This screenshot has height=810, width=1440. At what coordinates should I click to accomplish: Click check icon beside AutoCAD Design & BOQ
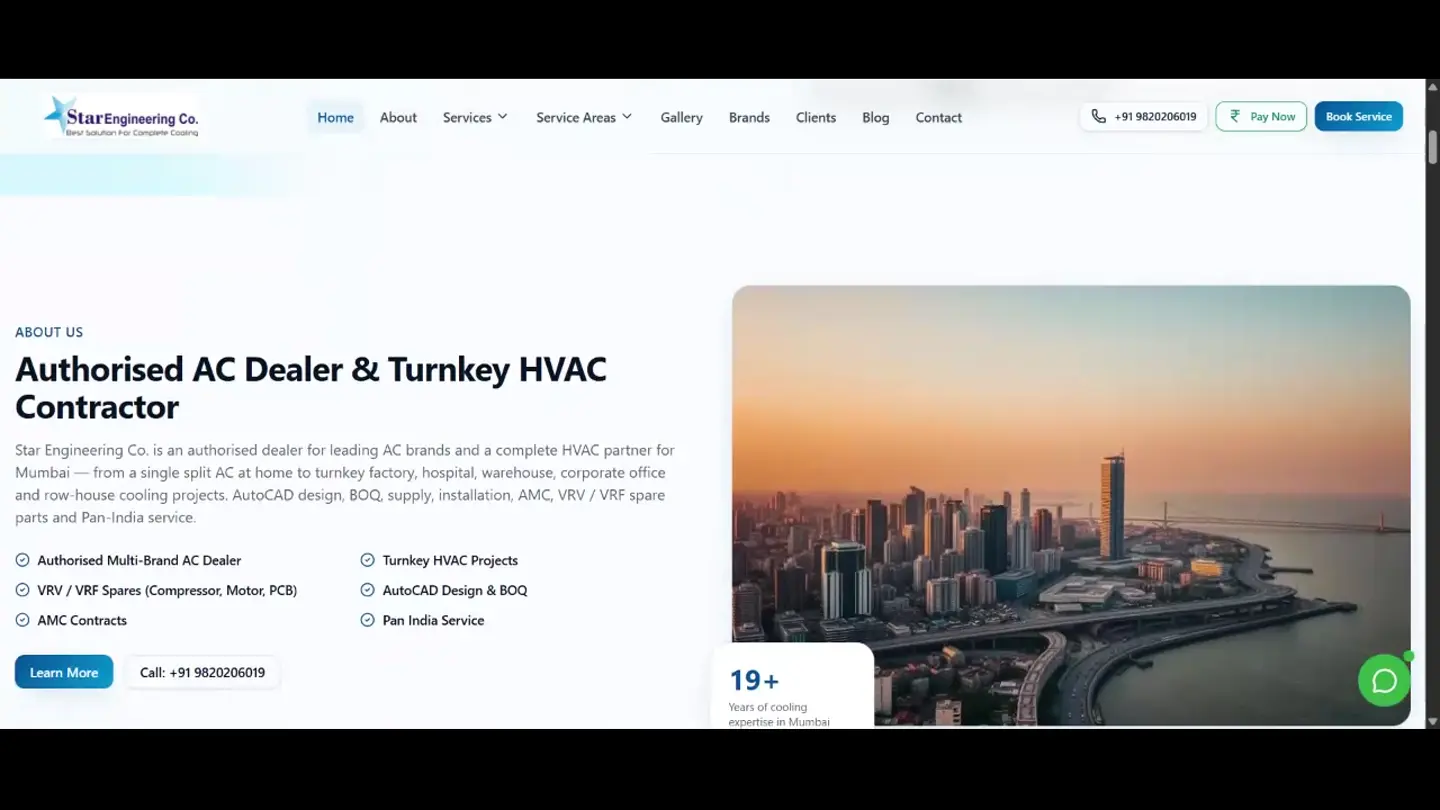367,590
